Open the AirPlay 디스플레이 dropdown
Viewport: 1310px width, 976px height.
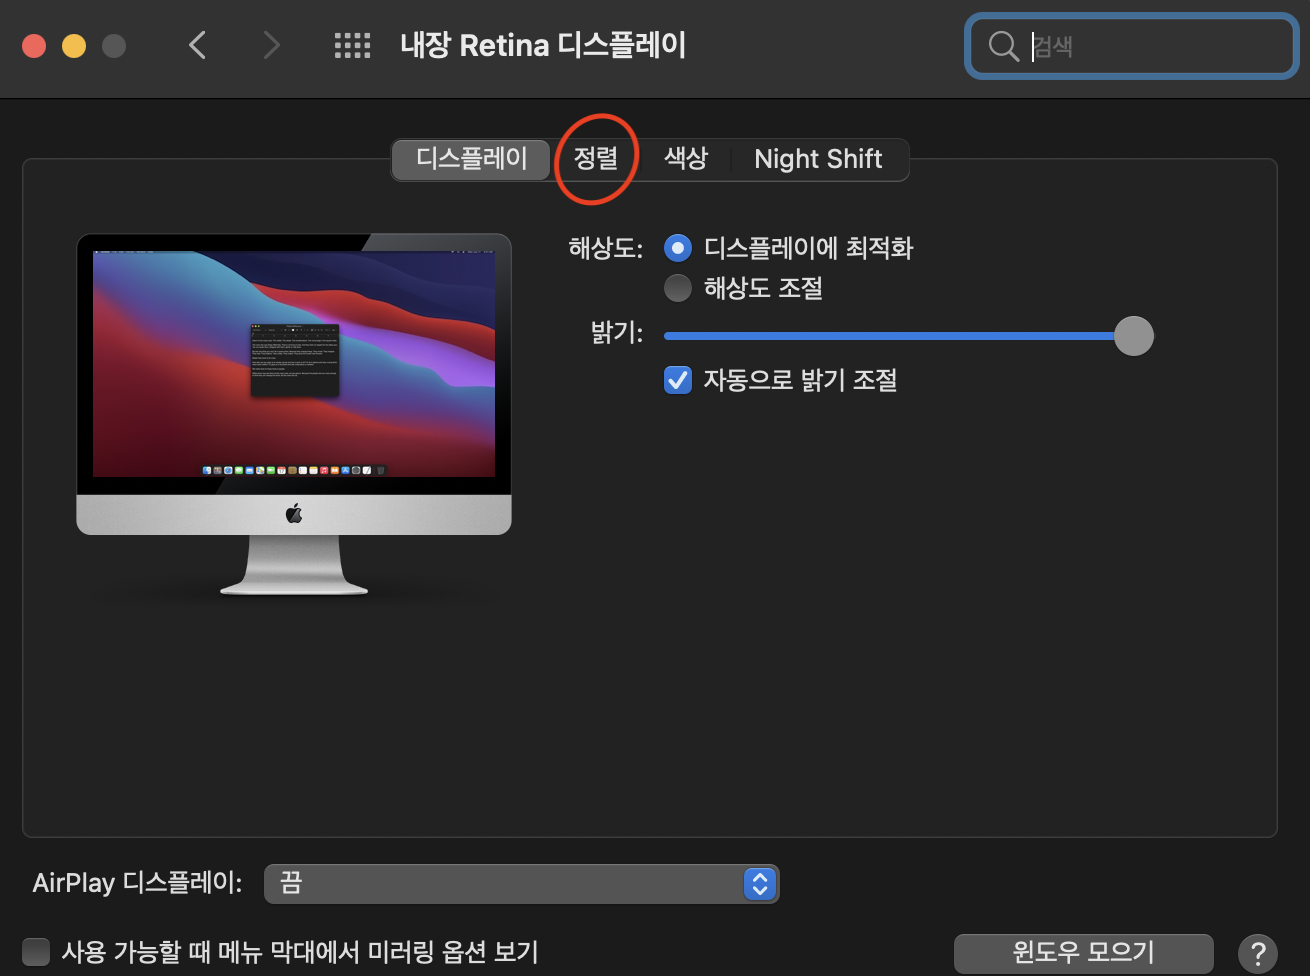click(x=521, y=884)
